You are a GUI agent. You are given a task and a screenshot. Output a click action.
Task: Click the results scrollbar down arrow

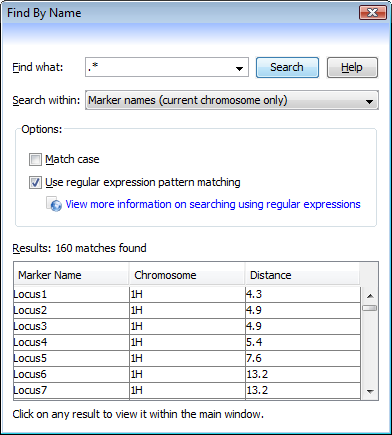[370, 392]
